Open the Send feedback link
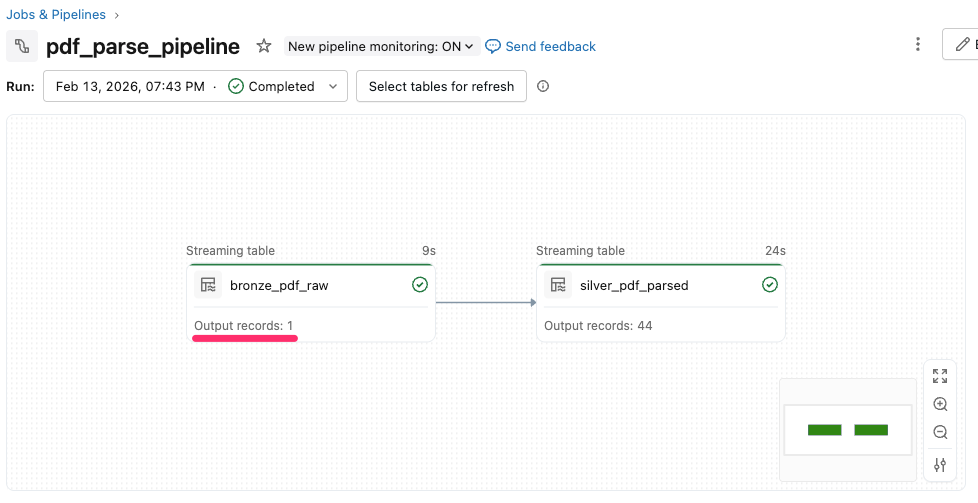This screenshot has height=503, width=978. [550, 47]
